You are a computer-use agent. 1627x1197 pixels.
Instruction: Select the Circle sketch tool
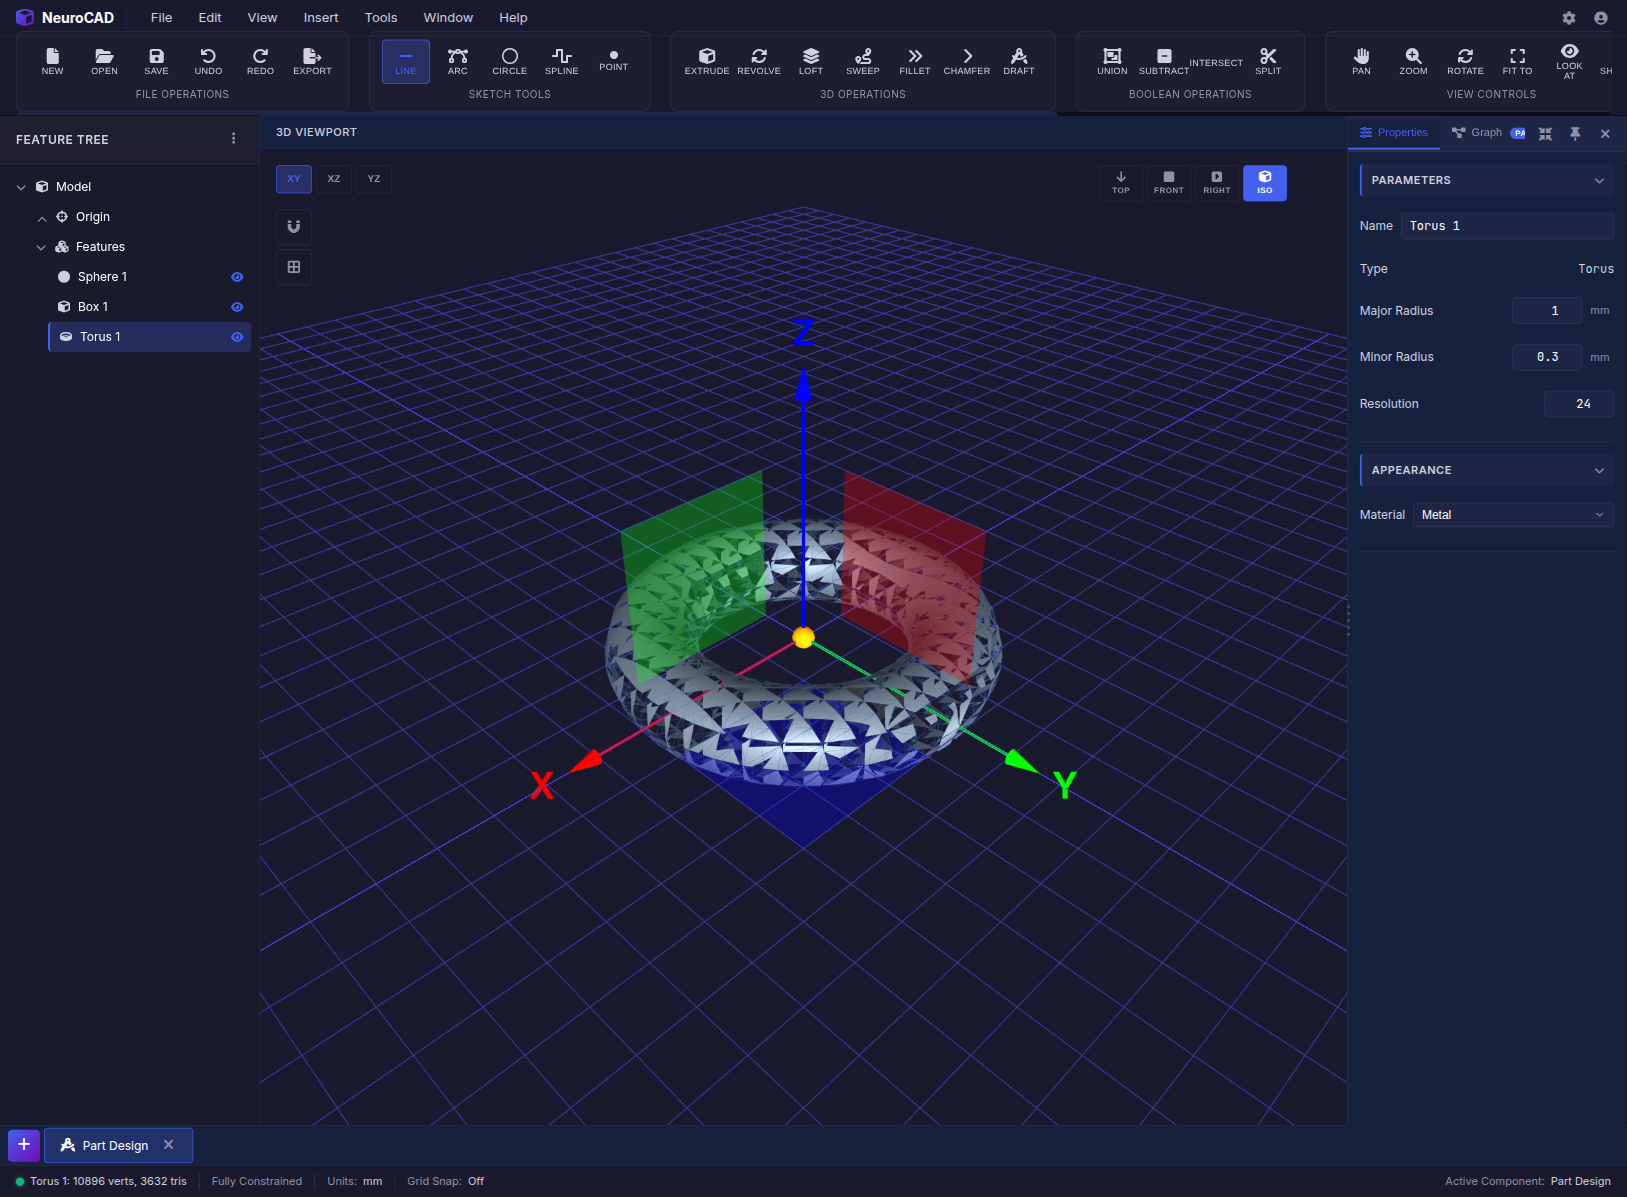point(510,61)
